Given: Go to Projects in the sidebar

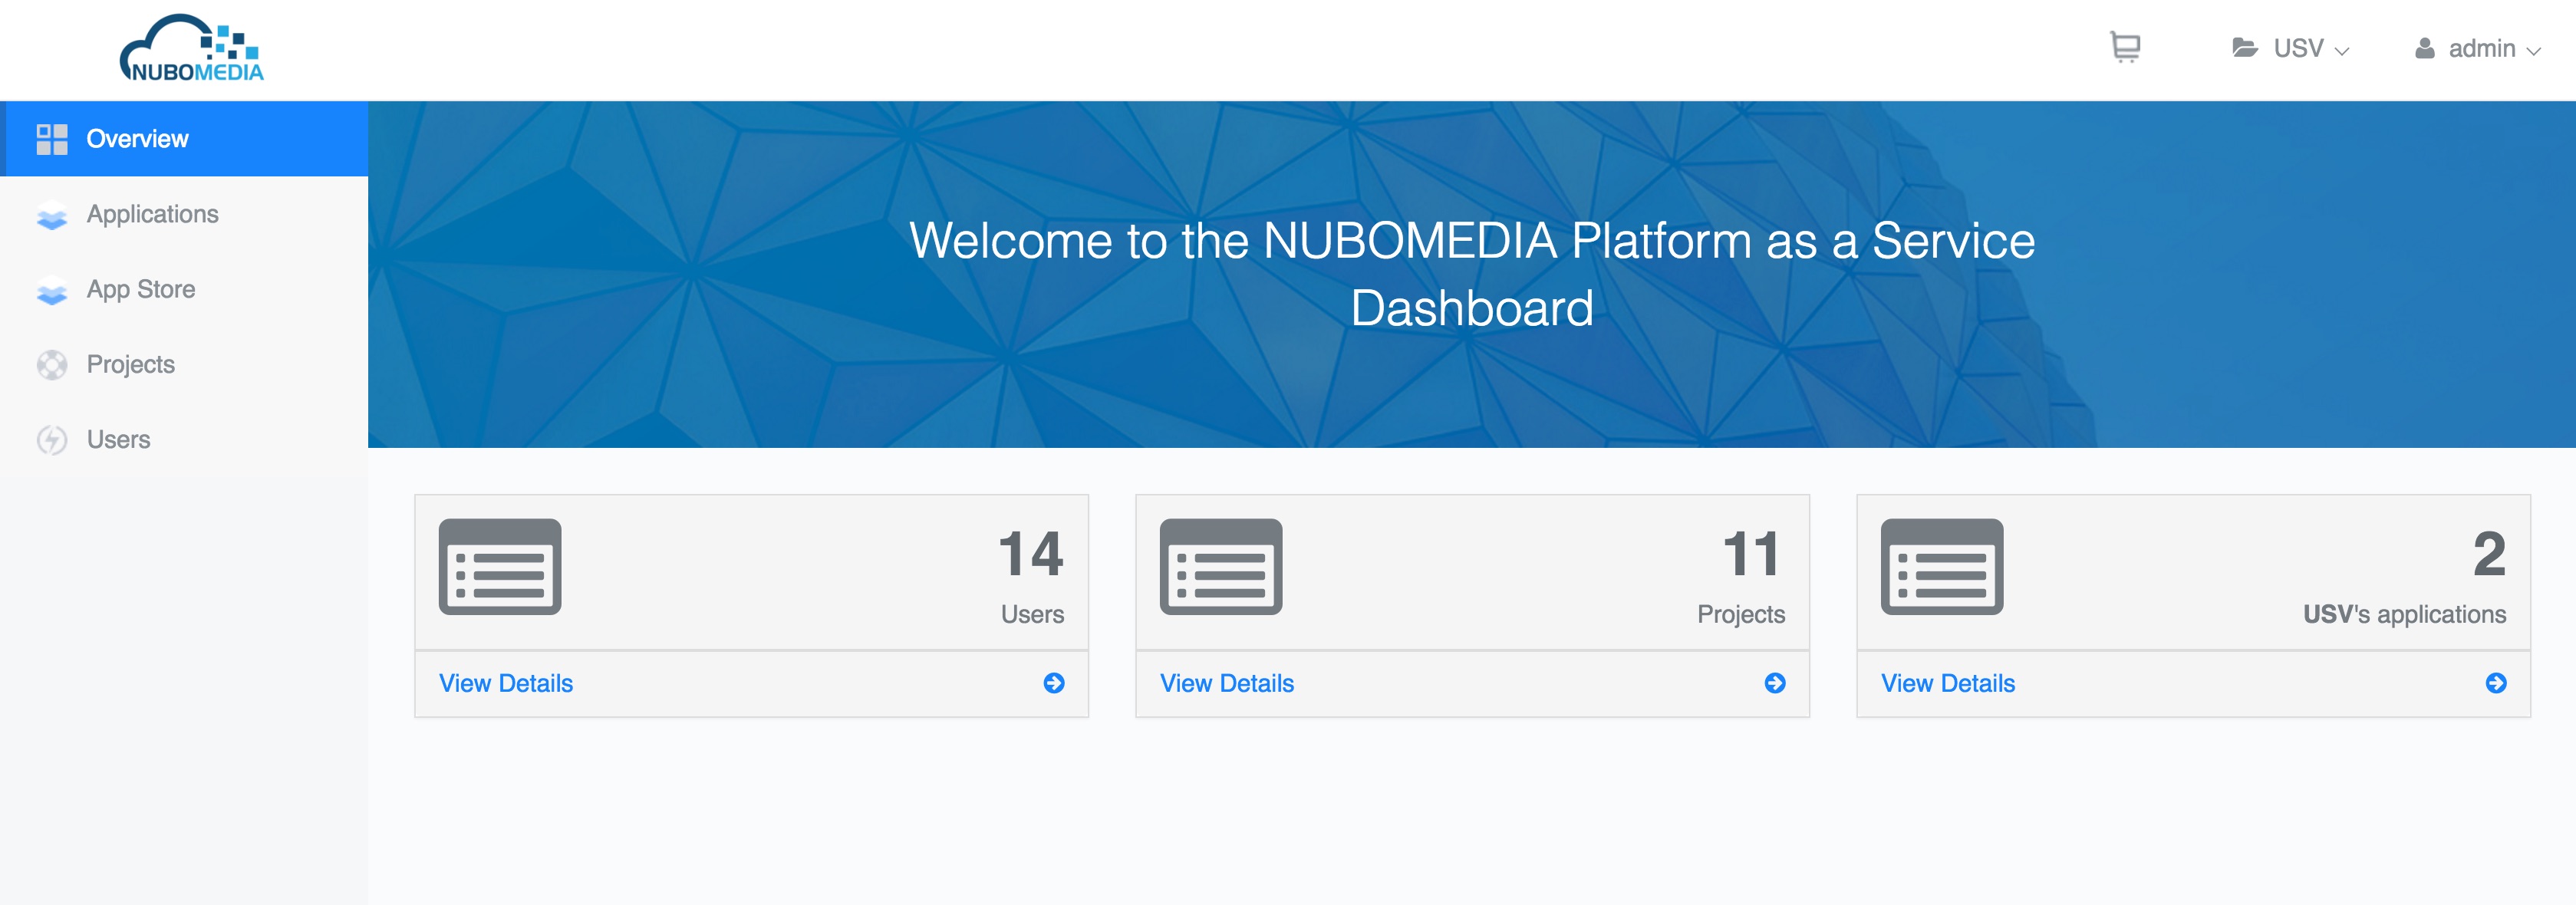Looking at the screenshot, I should click(184, 364).
